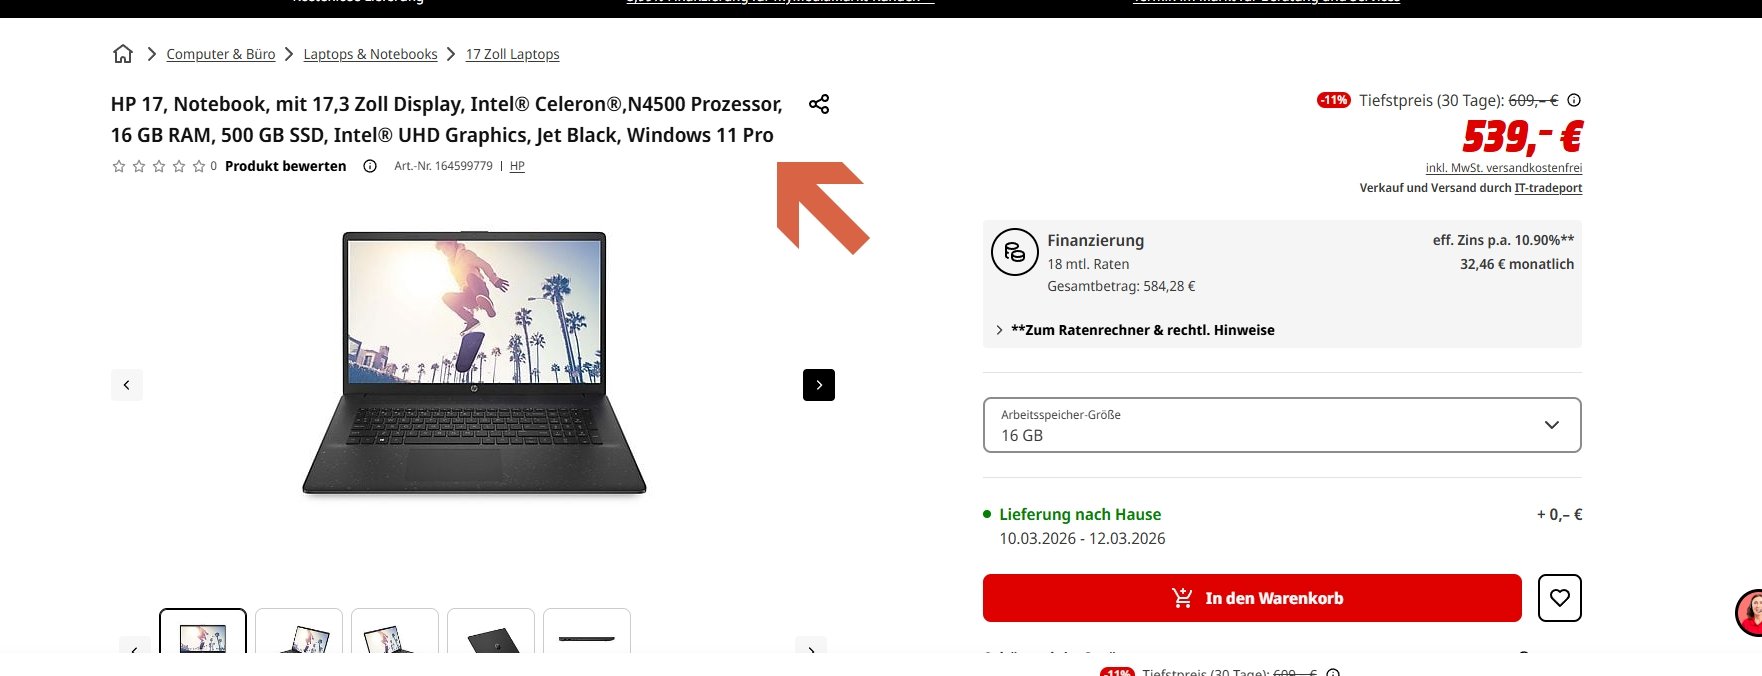
Task: Open info icon next to Produkt bewerten
Action: pyautogui.click(x=370, y=166)
